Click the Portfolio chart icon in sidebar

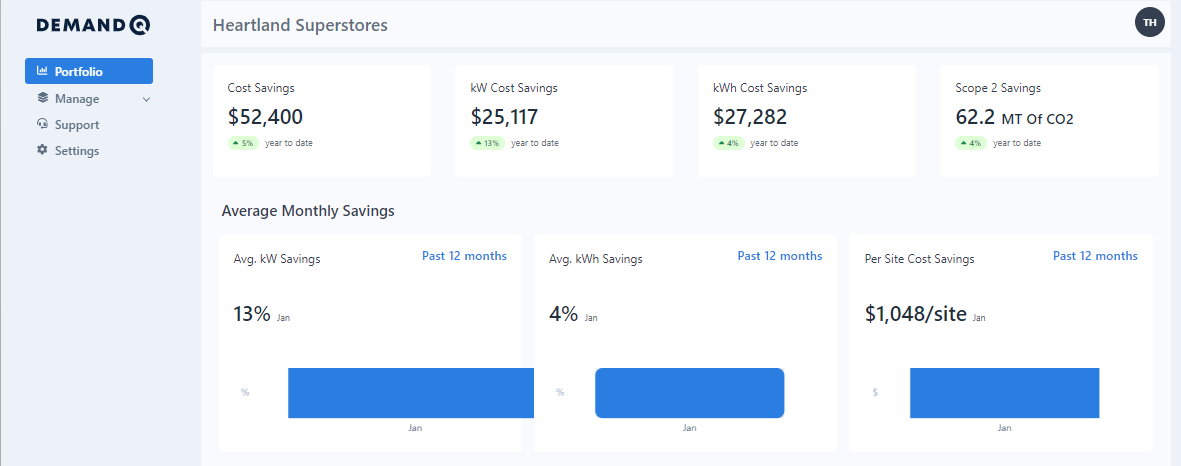point(42,71)
